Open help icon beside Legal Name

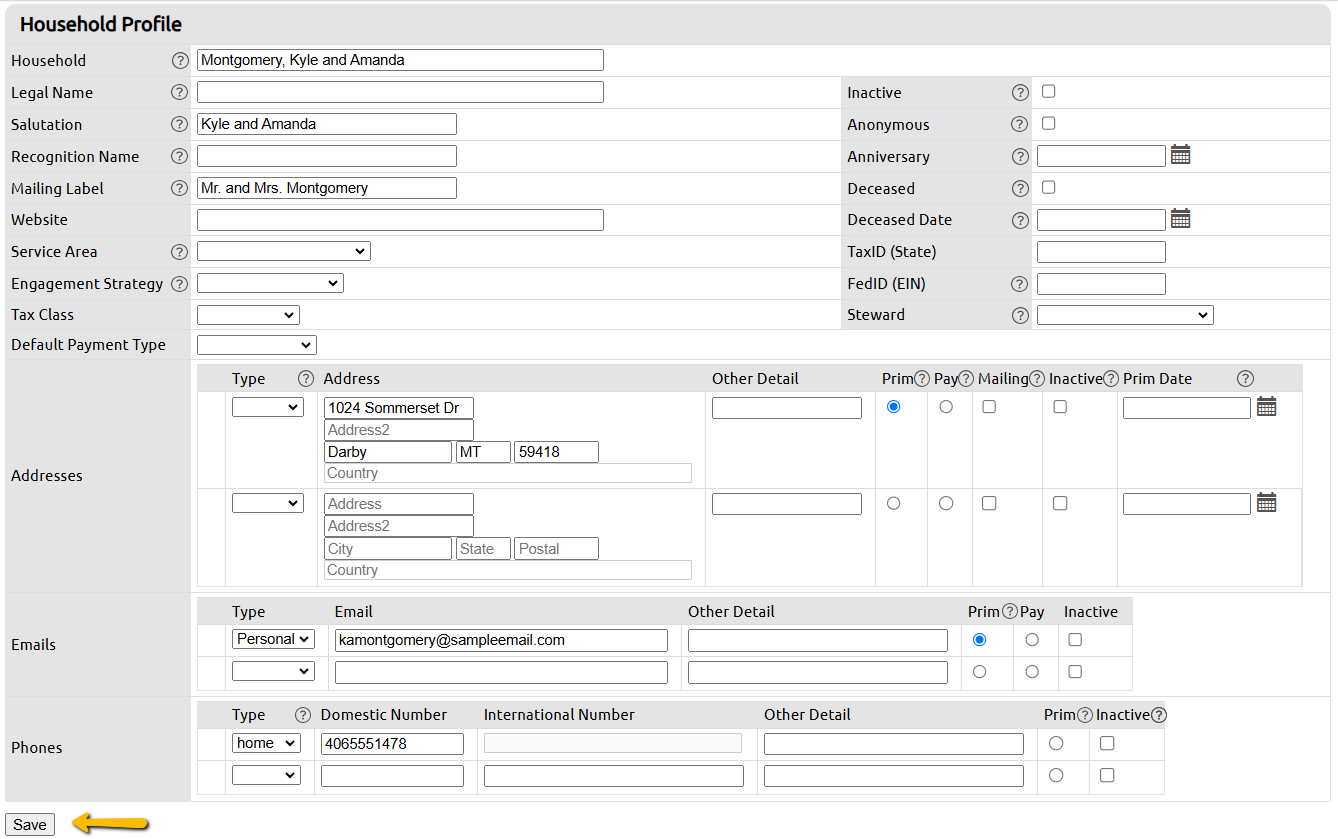click(x=180, y=92)
